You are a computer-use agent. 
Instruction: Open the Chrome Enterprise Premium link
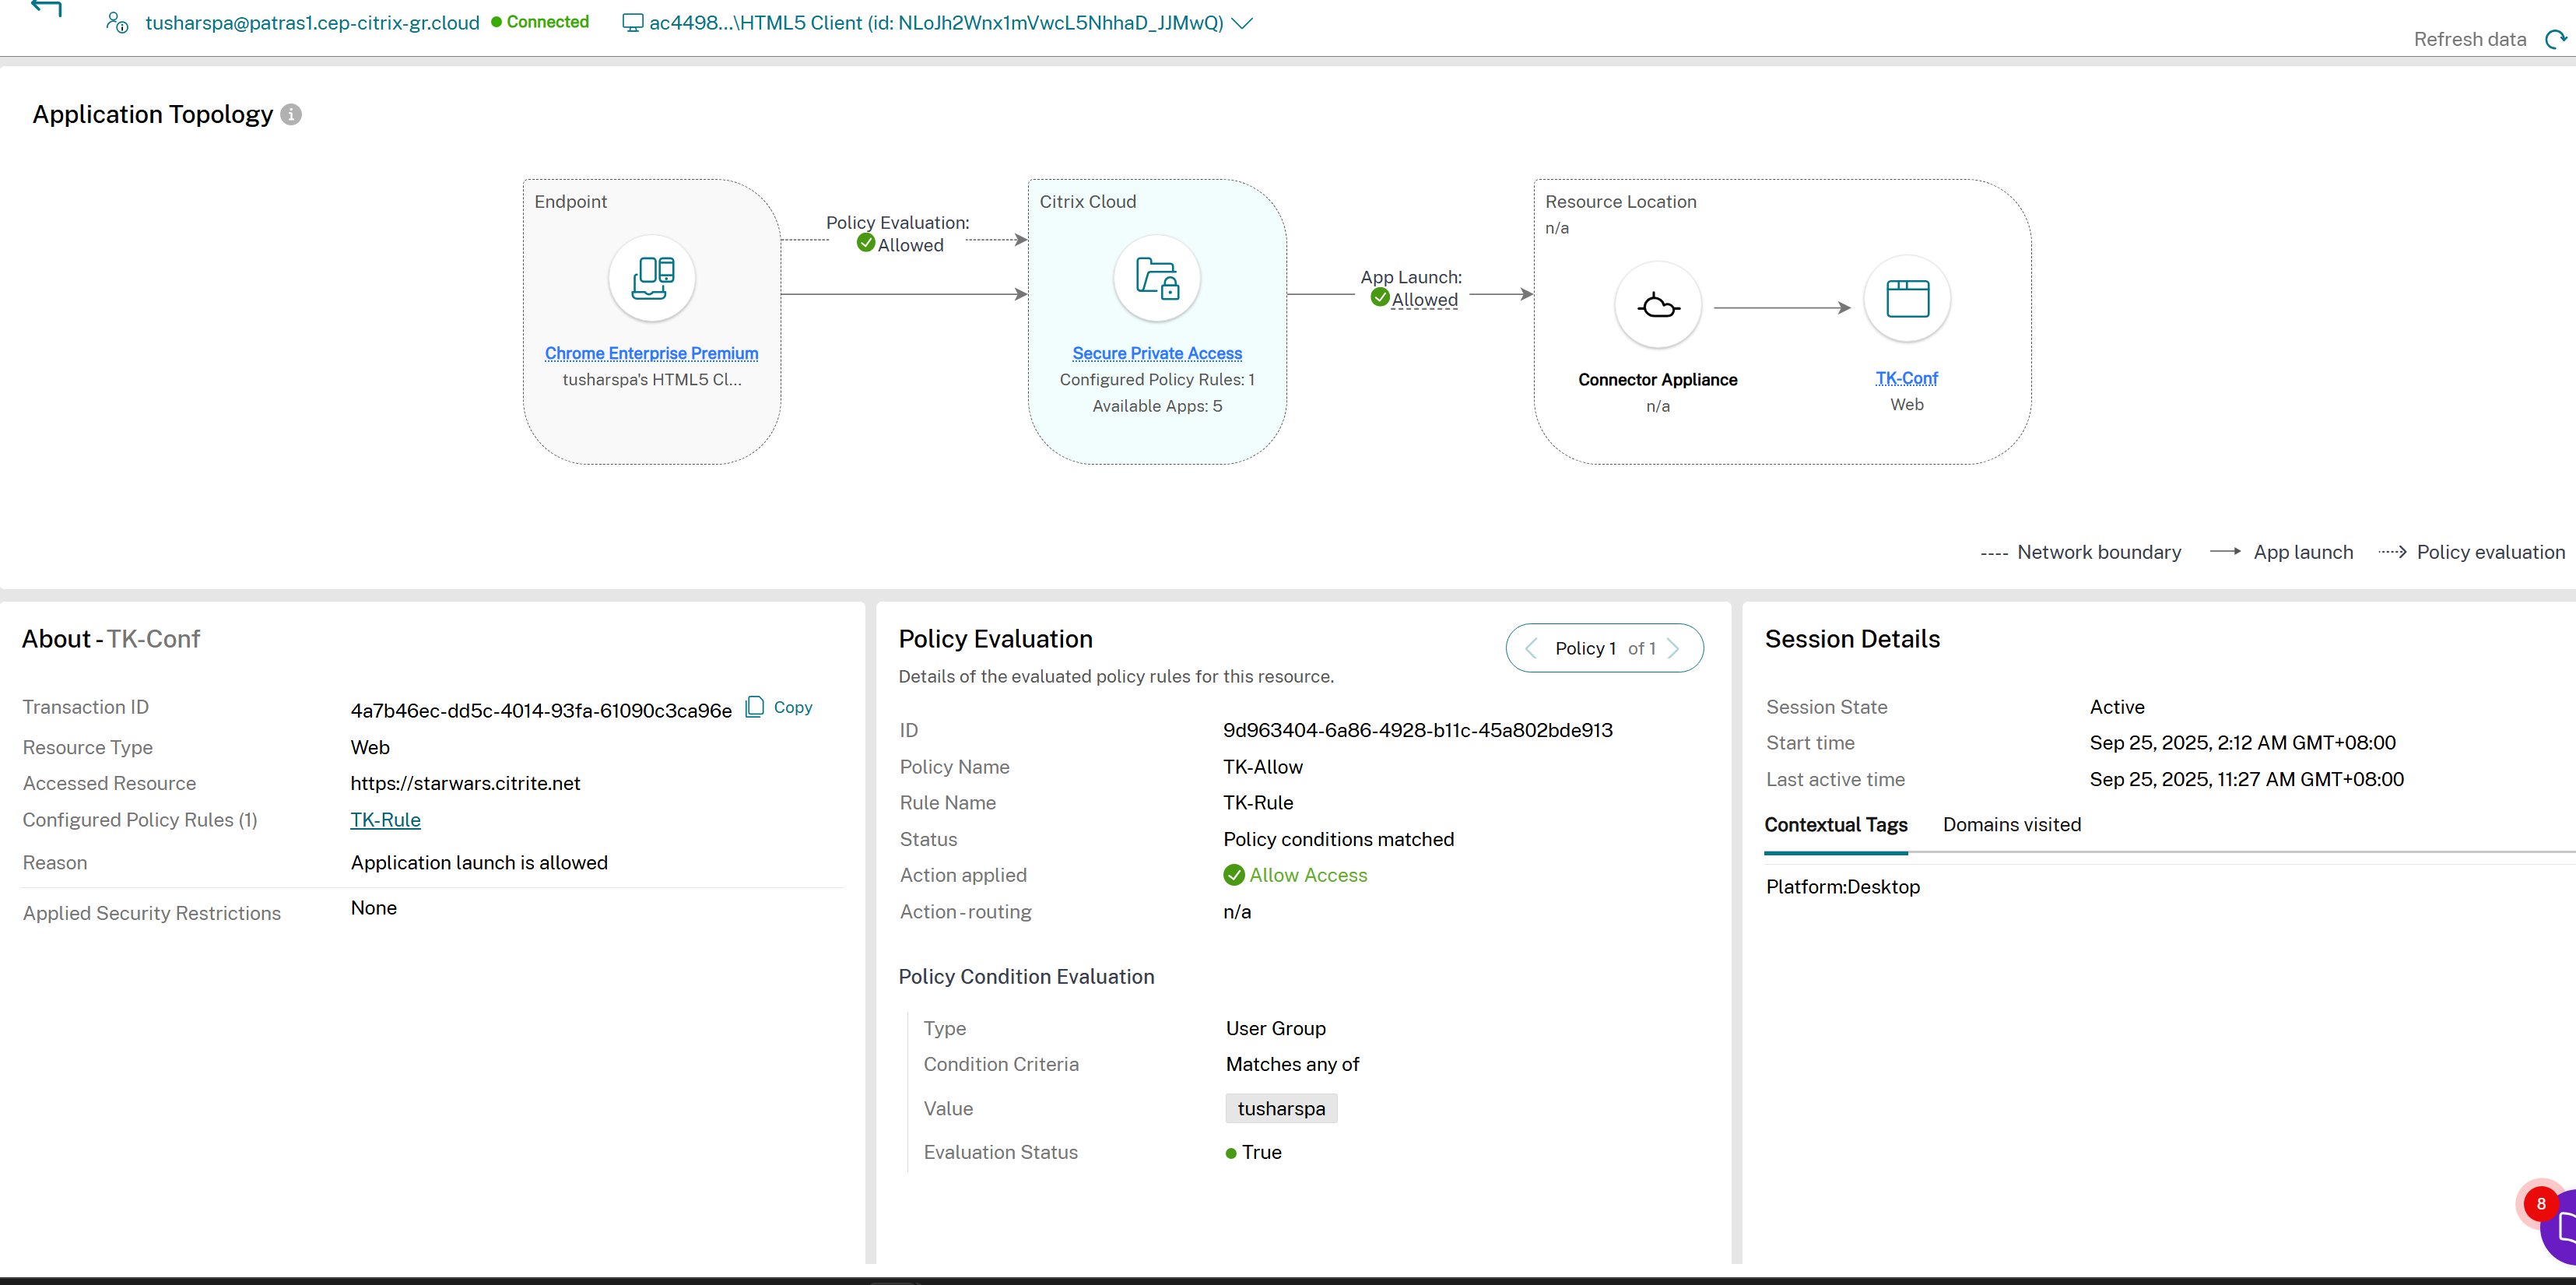pyautogui.click(x=651, y=353)
